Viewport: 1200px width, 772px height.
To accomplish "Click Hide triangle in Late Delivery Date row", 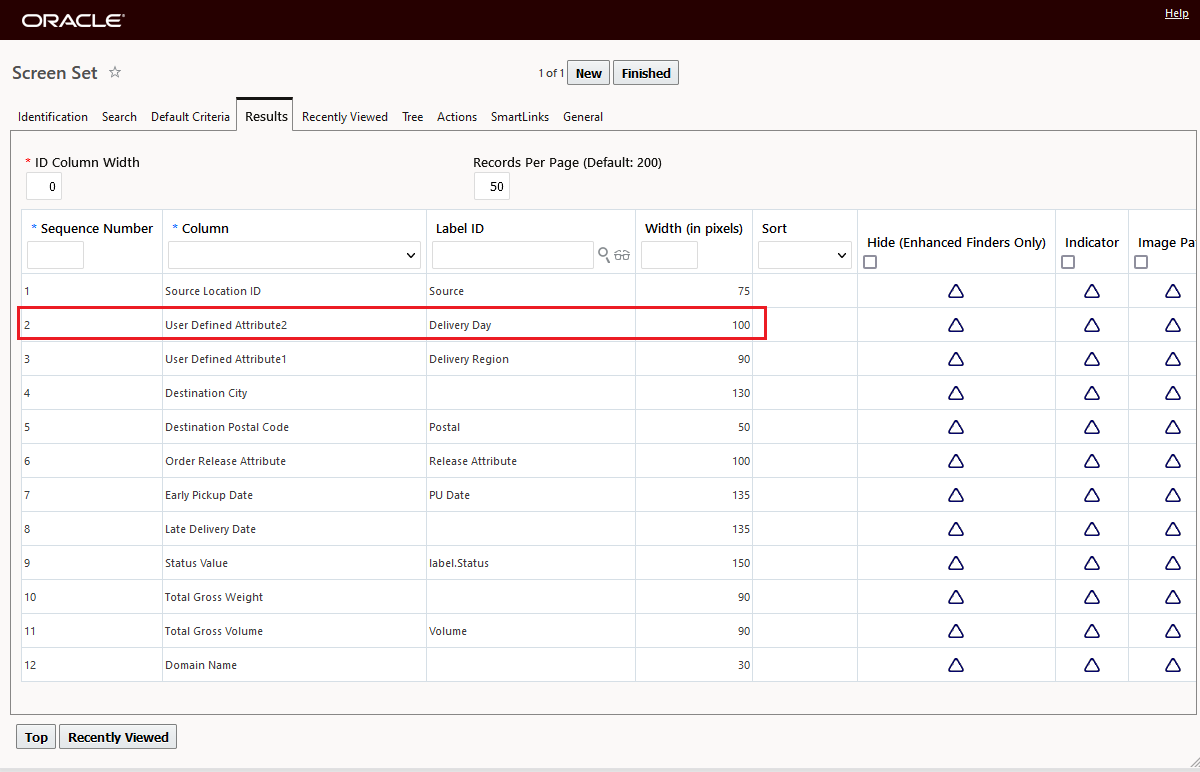I will coord(956,529).
